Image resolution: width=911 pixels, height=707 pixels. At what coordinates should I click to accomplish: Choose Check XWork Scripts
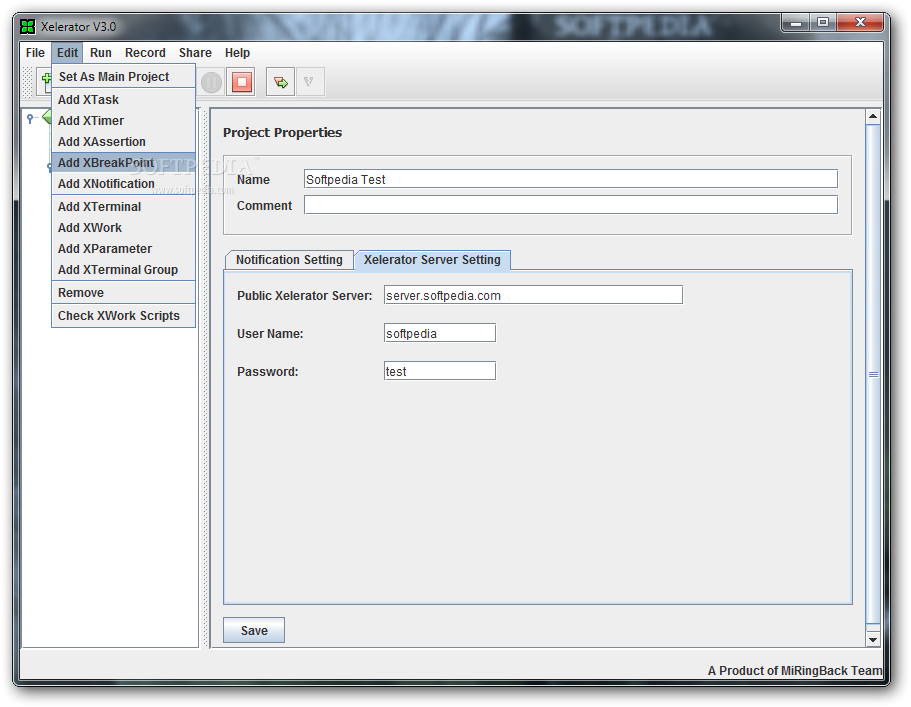pos(123,316)
